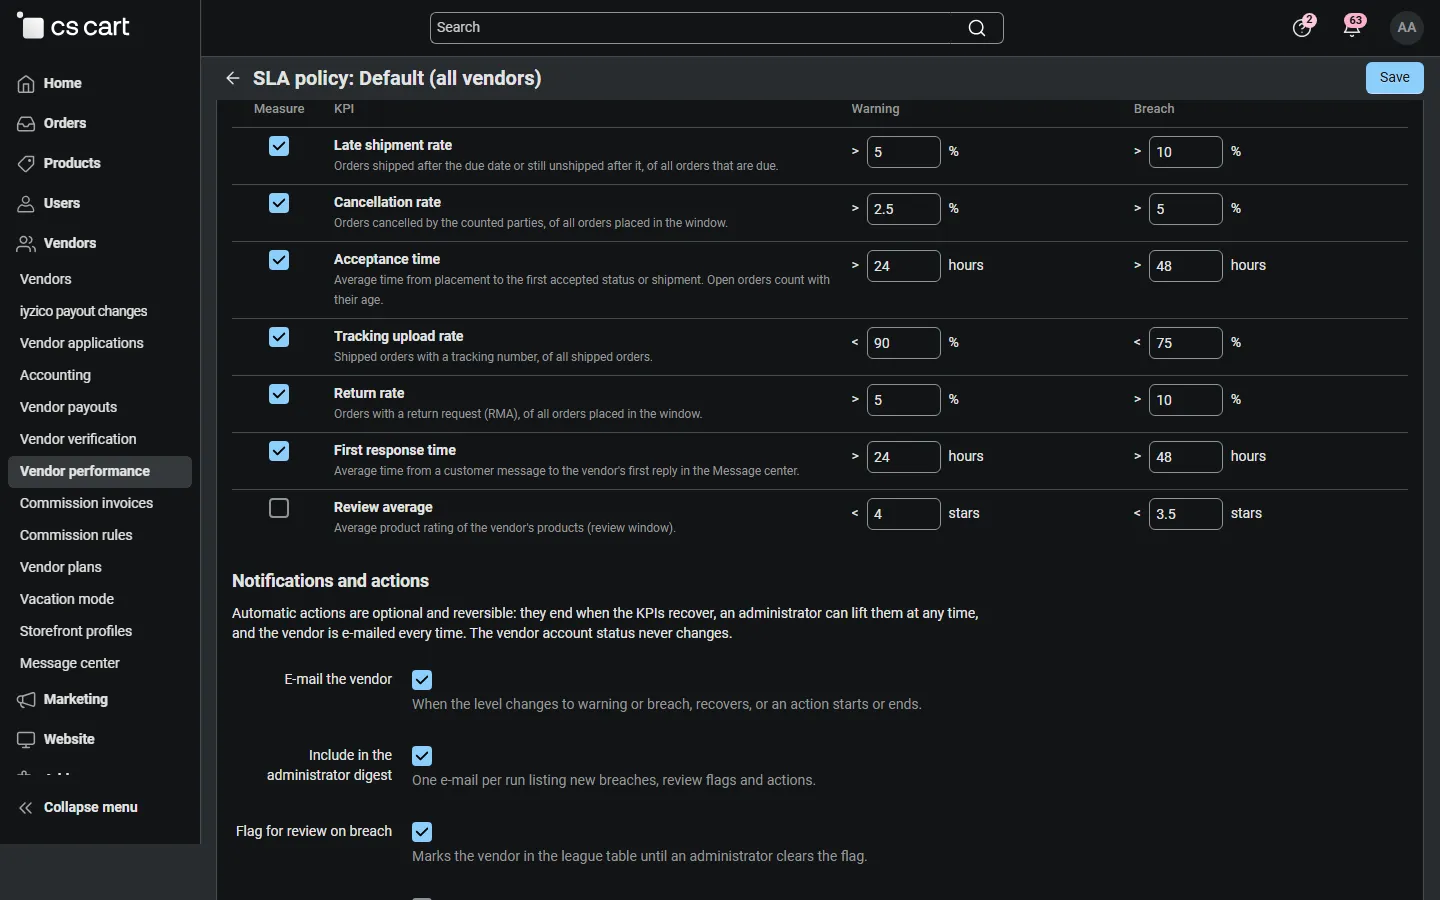Open iyzico payout changes in the sidebar
1440x900 pixels.
(84, 311)
